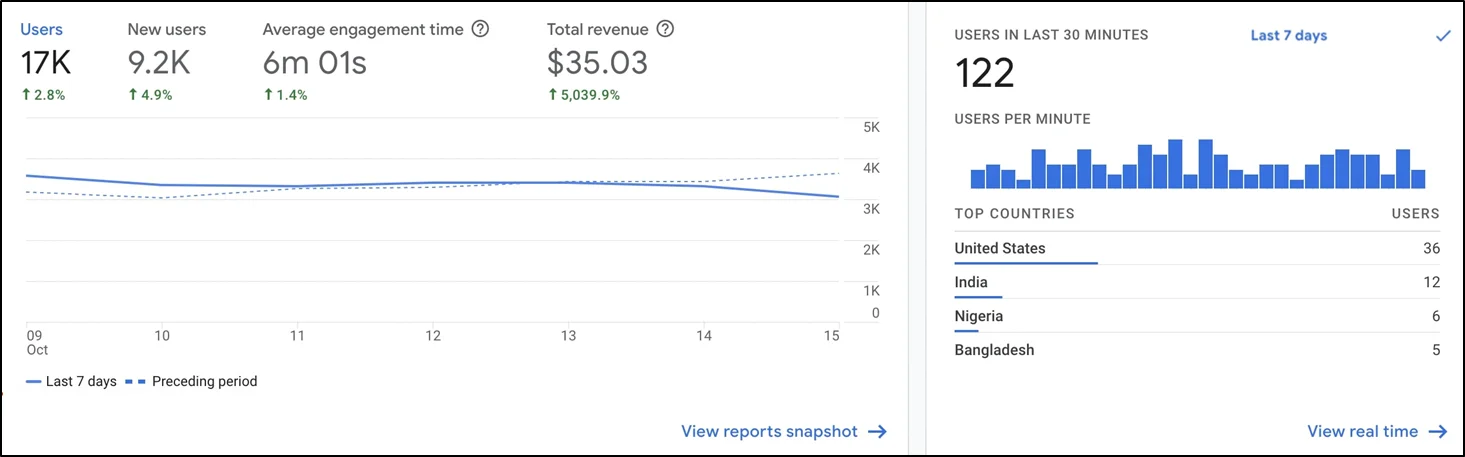The height and width of the screenshot is (457, 1465).
Task: Click the Last 7 days legend swatch
Action: pos(33,381)
